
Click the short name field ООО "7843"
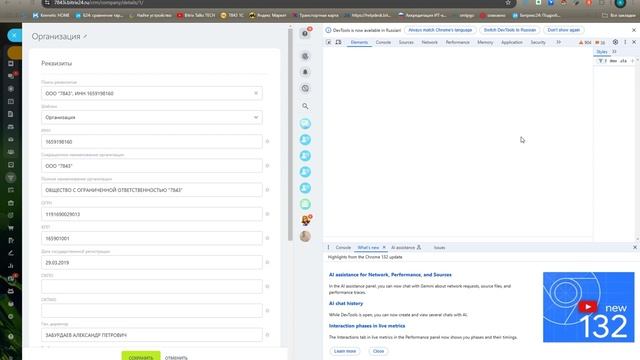tap(152, 166)
